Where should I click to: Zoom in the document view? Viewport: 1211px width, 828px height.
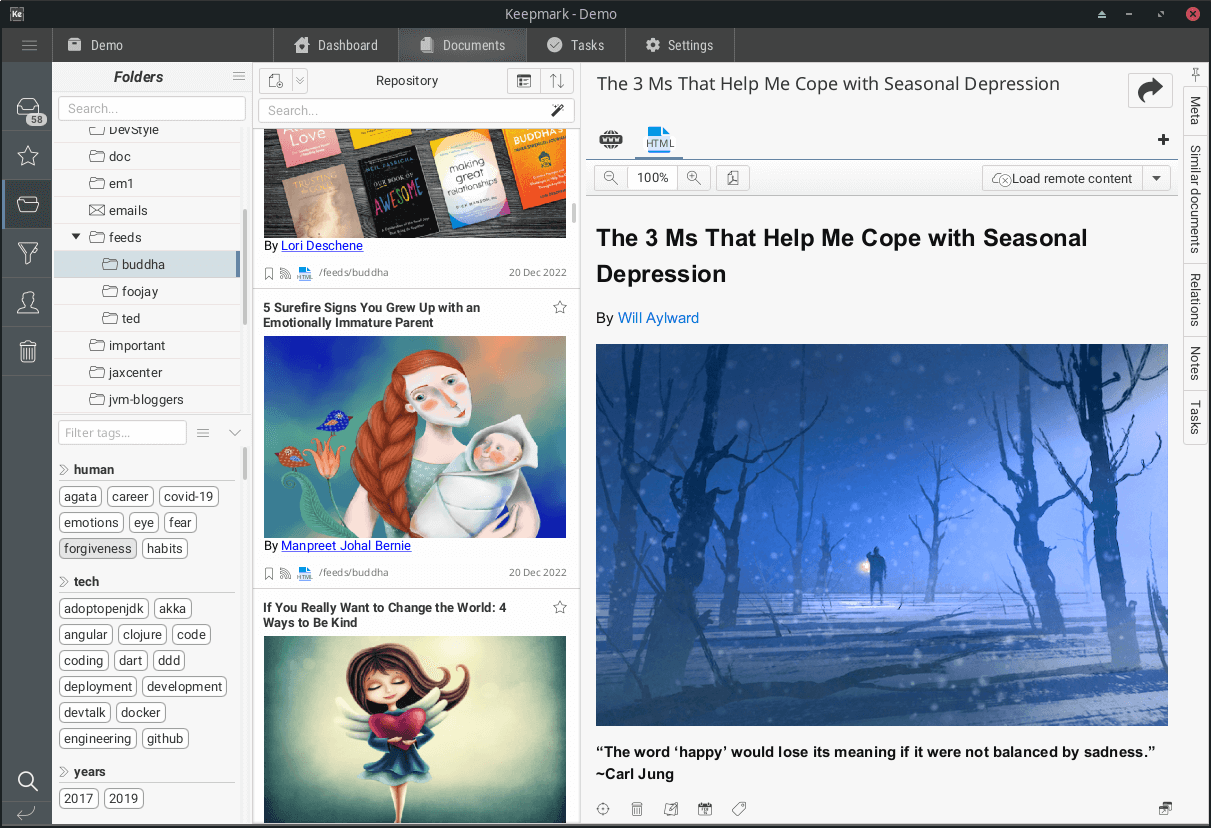(693, 178)
